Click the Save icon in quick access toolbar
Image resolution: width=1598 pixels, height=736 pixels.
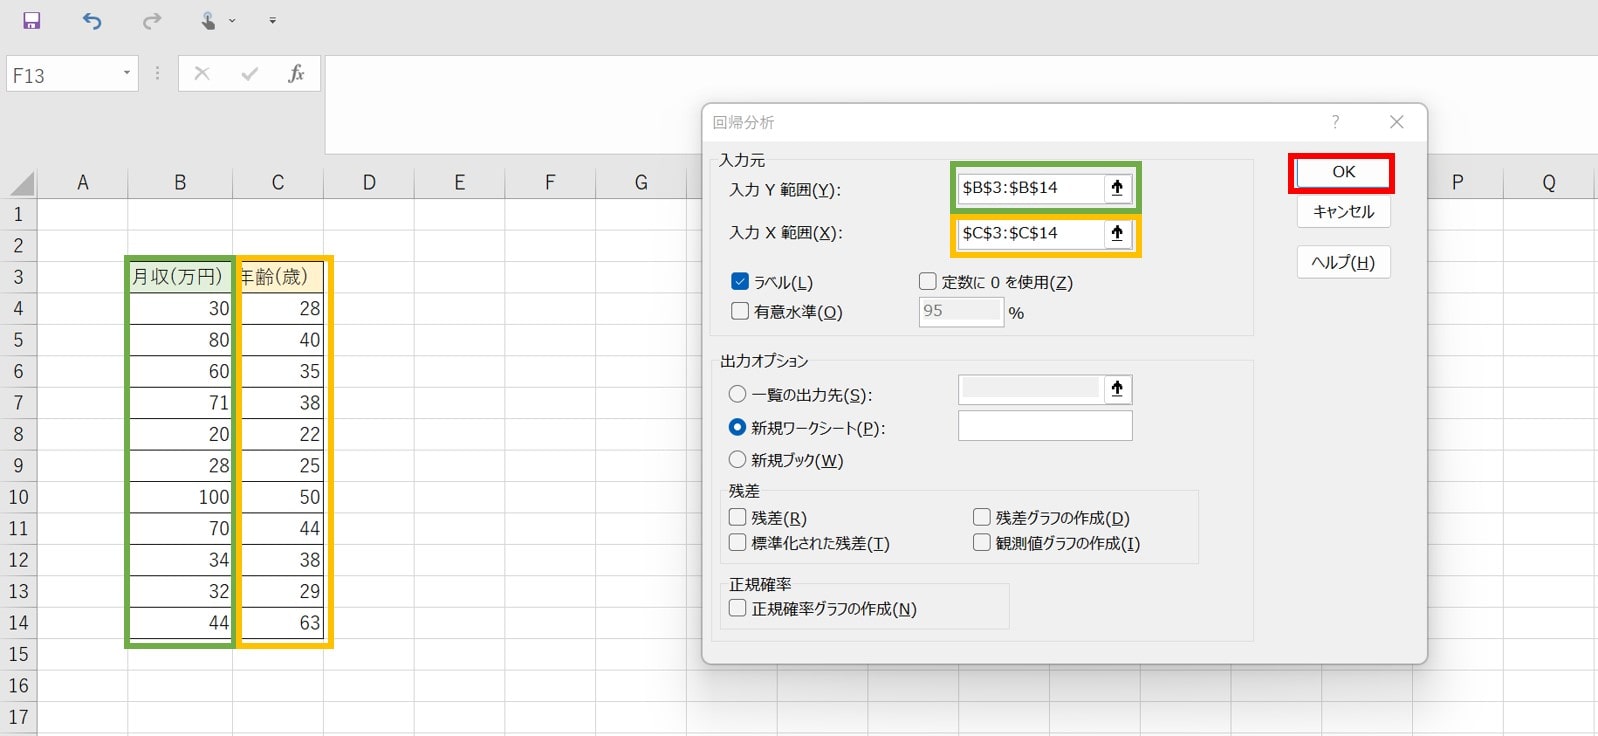[x=32, y=21]
